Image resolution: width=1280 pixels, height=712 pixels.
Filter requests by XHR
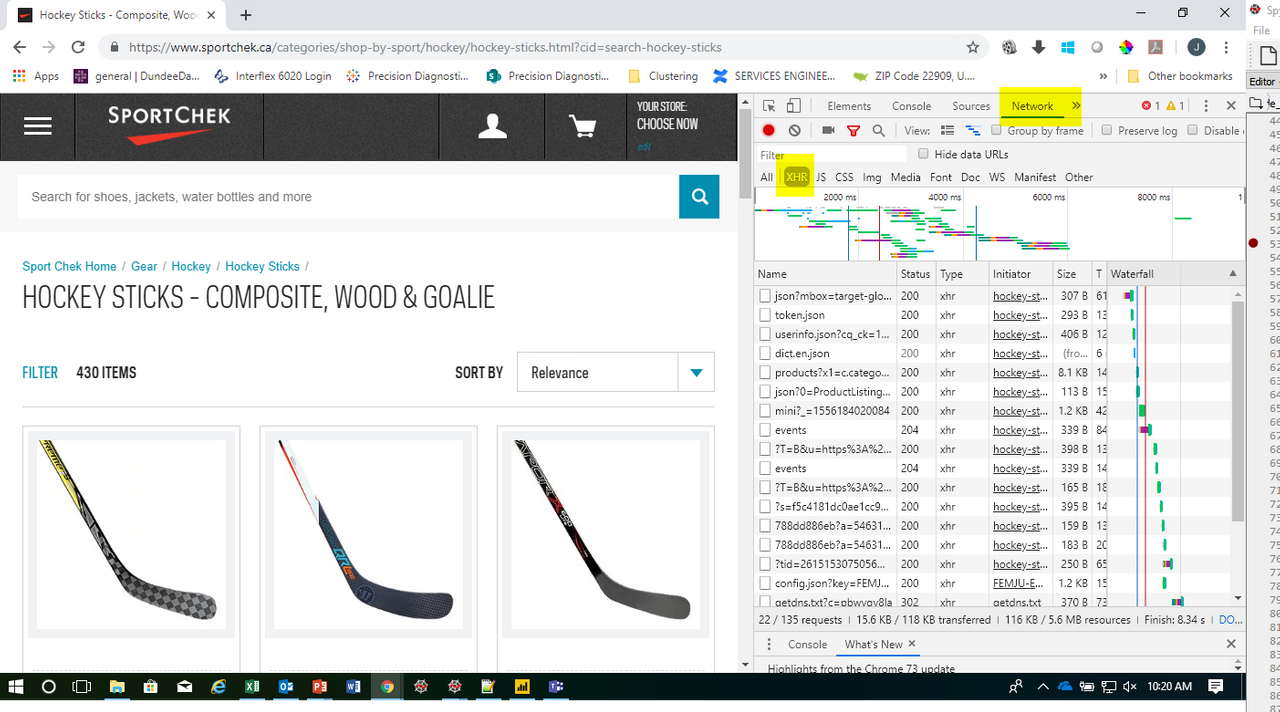pyautogui.click(x=796, y=177)
